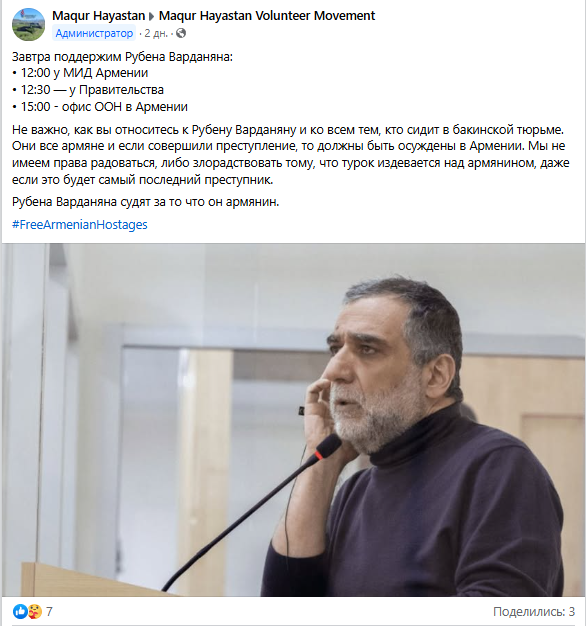Click the globe public visibility icon

tap(181, 33)
